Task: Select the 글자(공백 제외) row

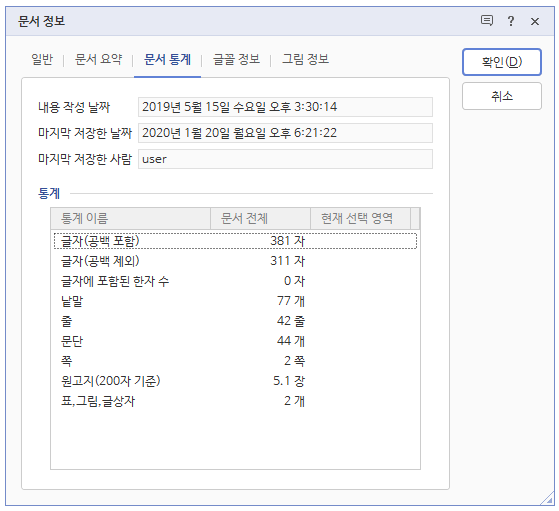Action: [x=235, y=261]
